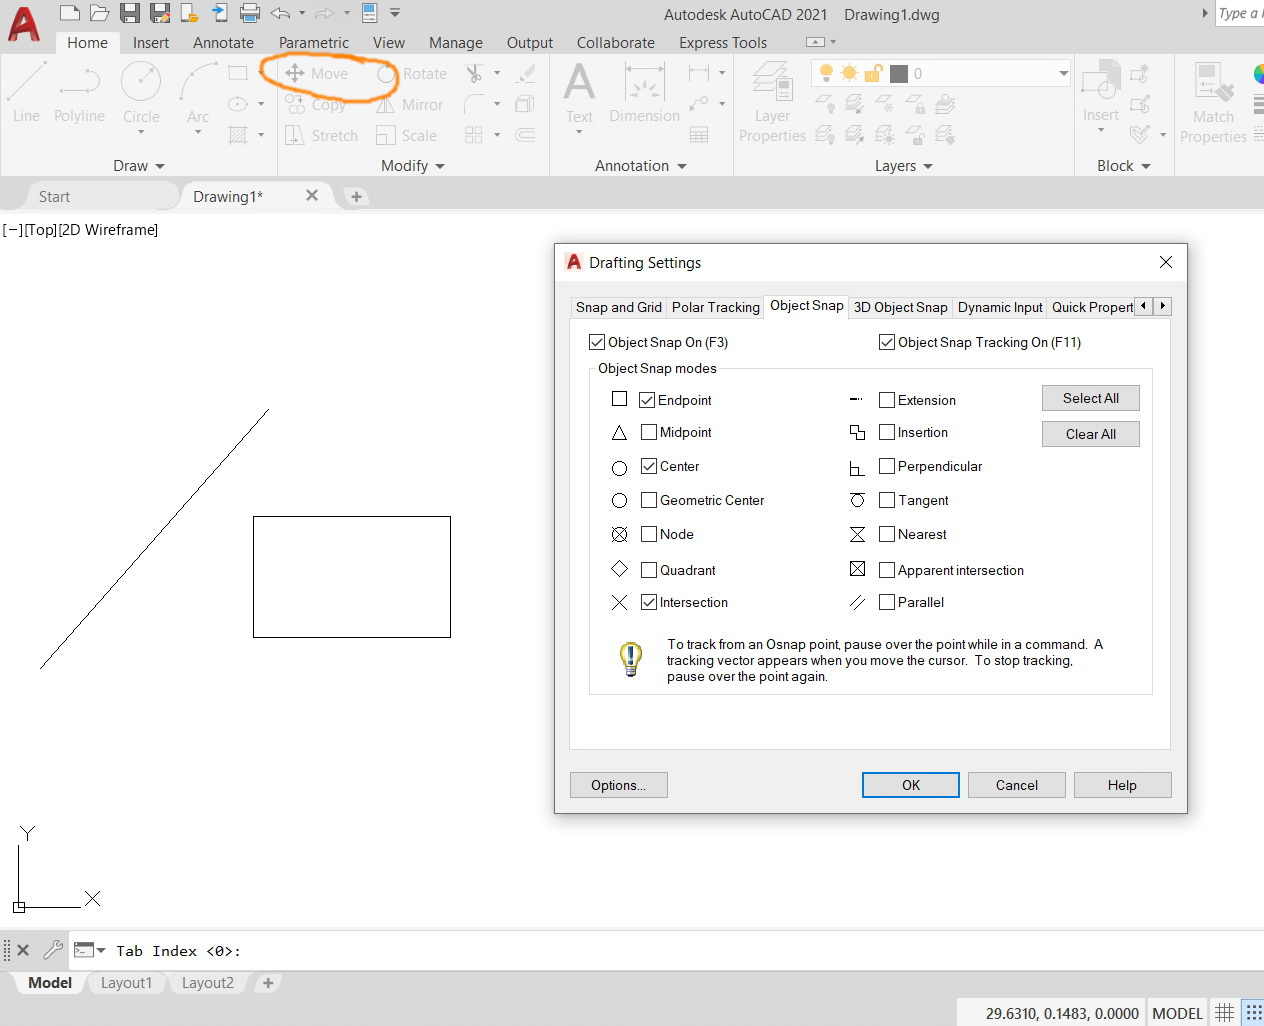Activate the Move command
Image resolution: width=1264 pixels, height=1026 pixels.
tap(317, 73)
